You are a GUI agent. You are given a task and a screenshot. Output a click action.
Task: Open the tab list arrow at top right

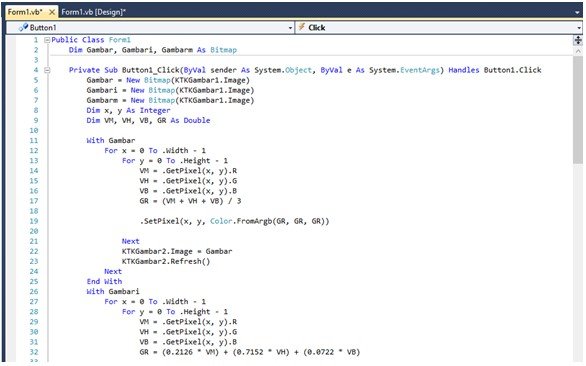(x=578, y=12)
